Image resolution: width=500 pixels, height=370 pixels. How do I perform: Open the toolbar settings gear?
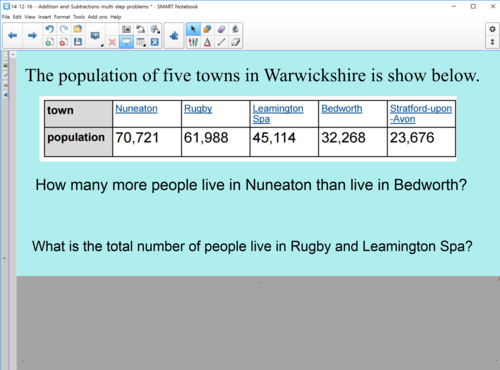492,29
